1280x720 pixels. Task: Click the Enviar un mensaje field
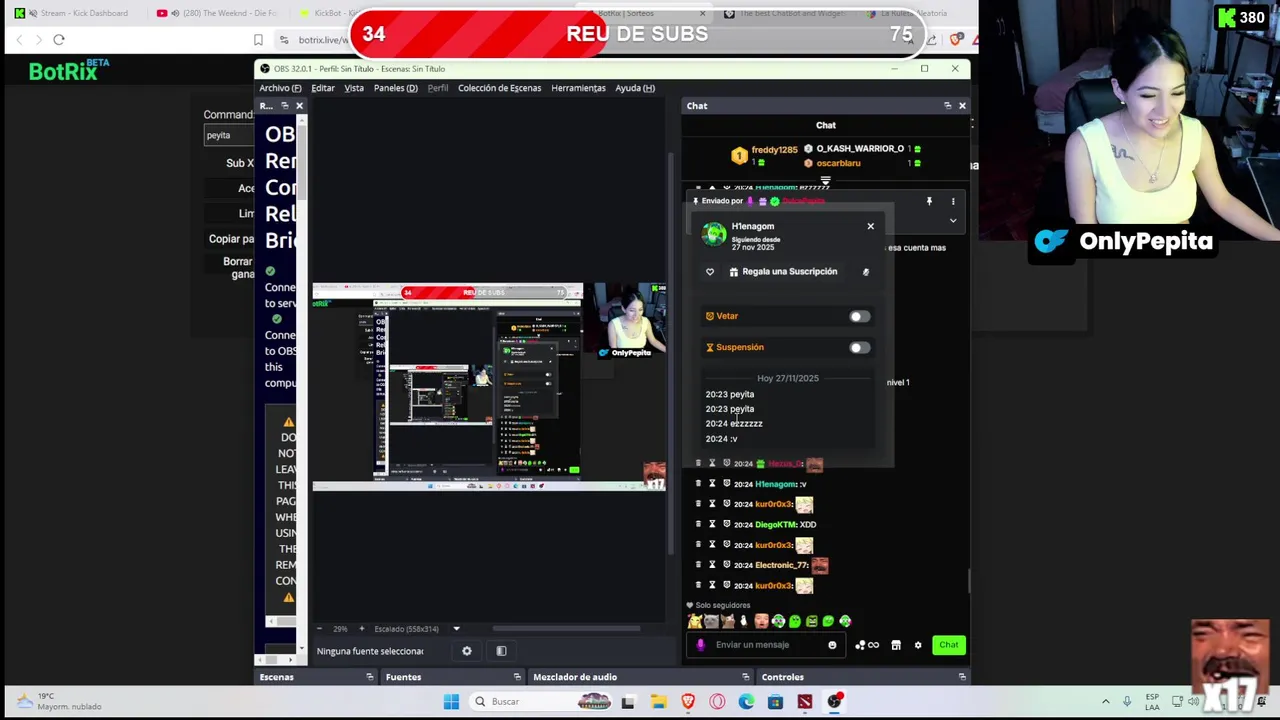pos(765,645)
